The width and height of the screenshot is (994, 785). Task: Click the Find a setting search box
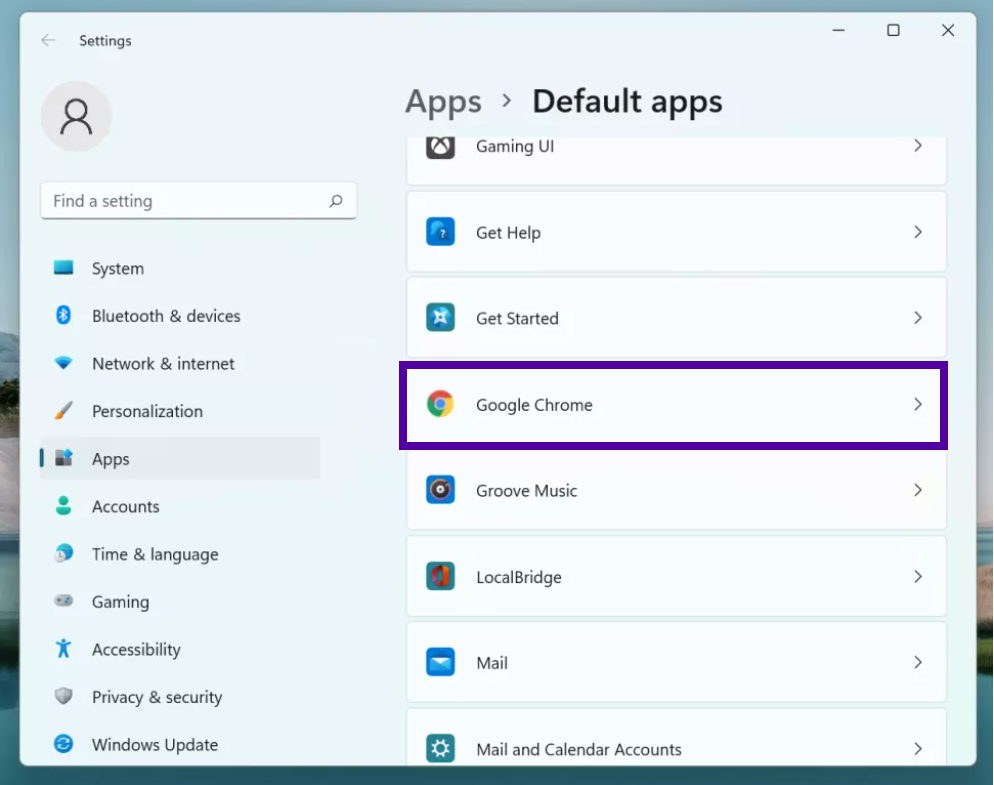pos(198,201)
